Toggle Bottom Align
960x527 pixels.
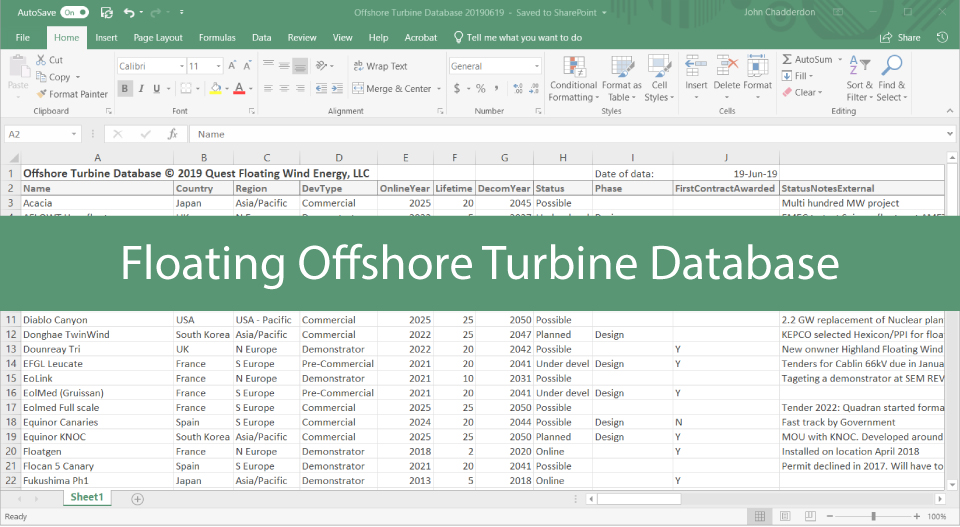[300, 65]
